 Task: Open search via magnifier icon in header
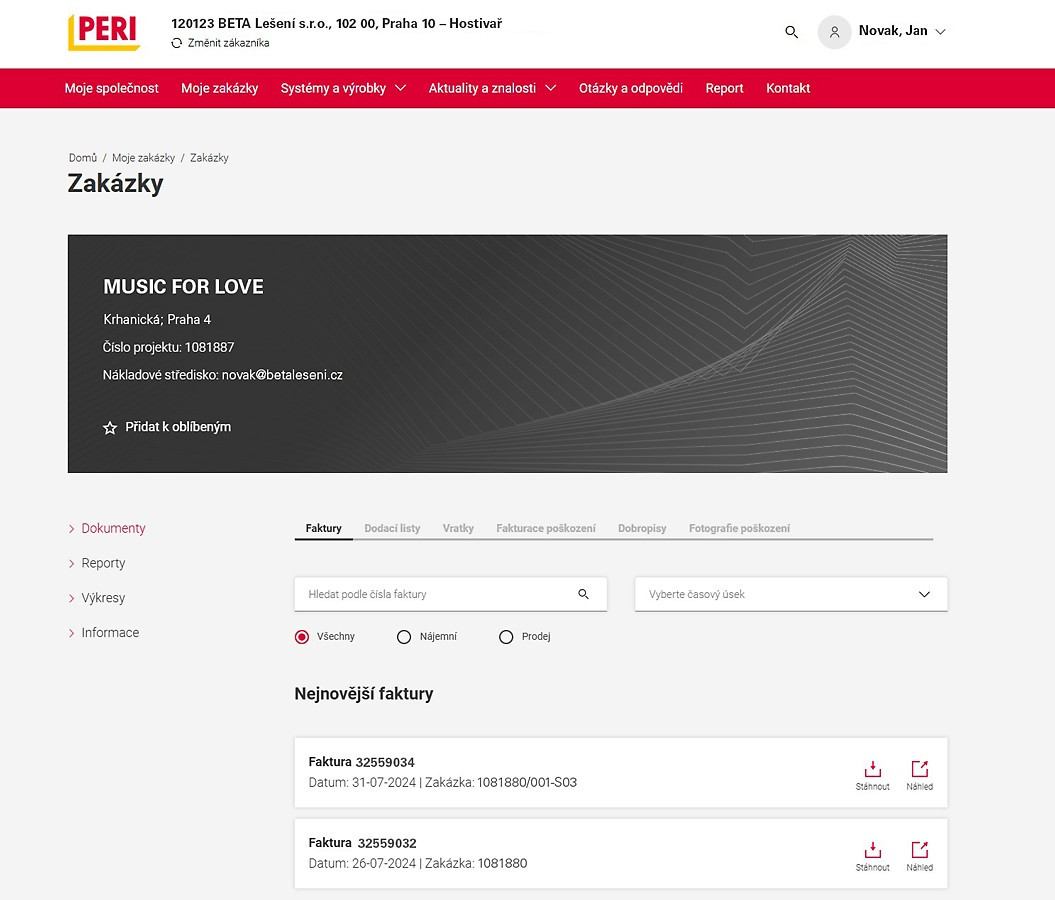[791, 32]
